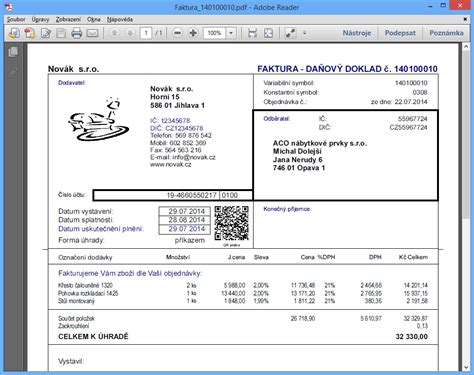Open the Okna menu

pyautogui.click(x=94, y=19)
